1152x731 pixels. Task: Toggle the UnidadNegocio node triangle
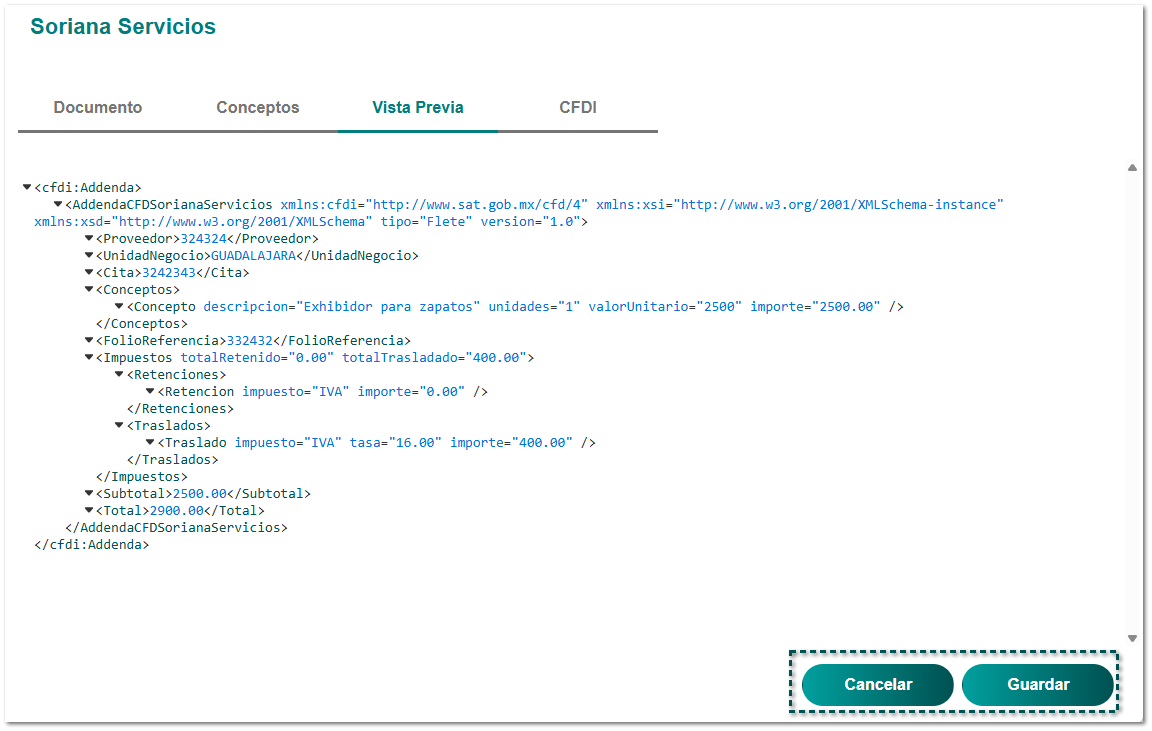tap(89, 255)
